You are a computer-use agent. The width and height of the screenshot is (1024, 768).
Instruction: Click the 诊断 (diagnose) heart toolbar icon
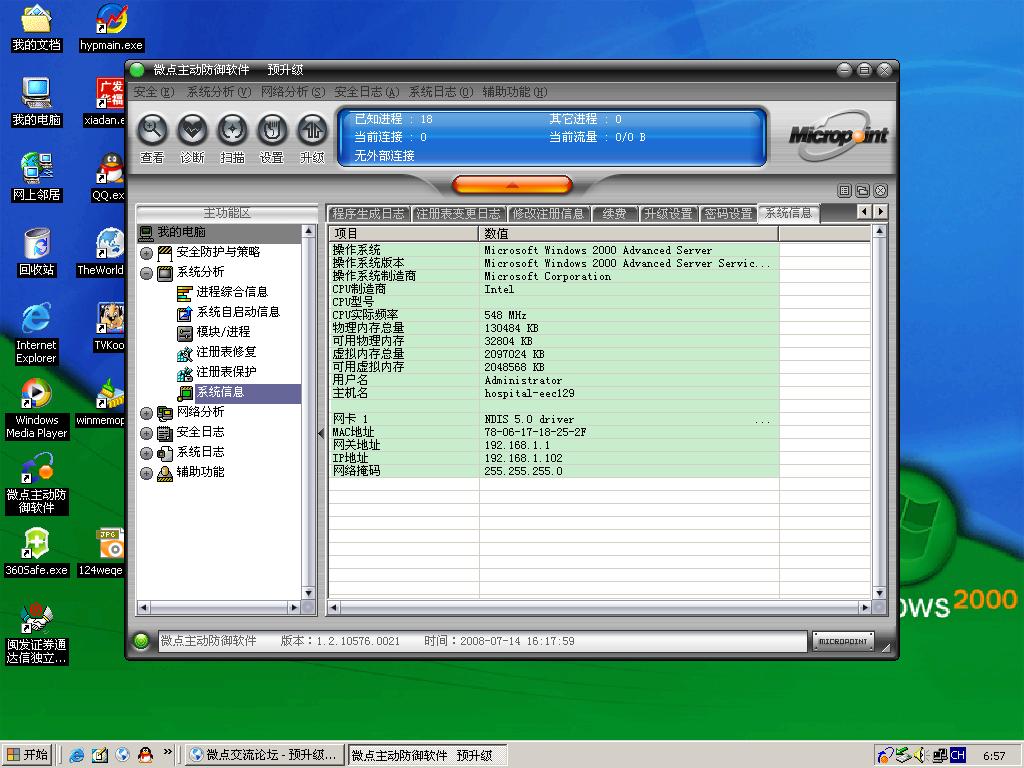[193, 131]
